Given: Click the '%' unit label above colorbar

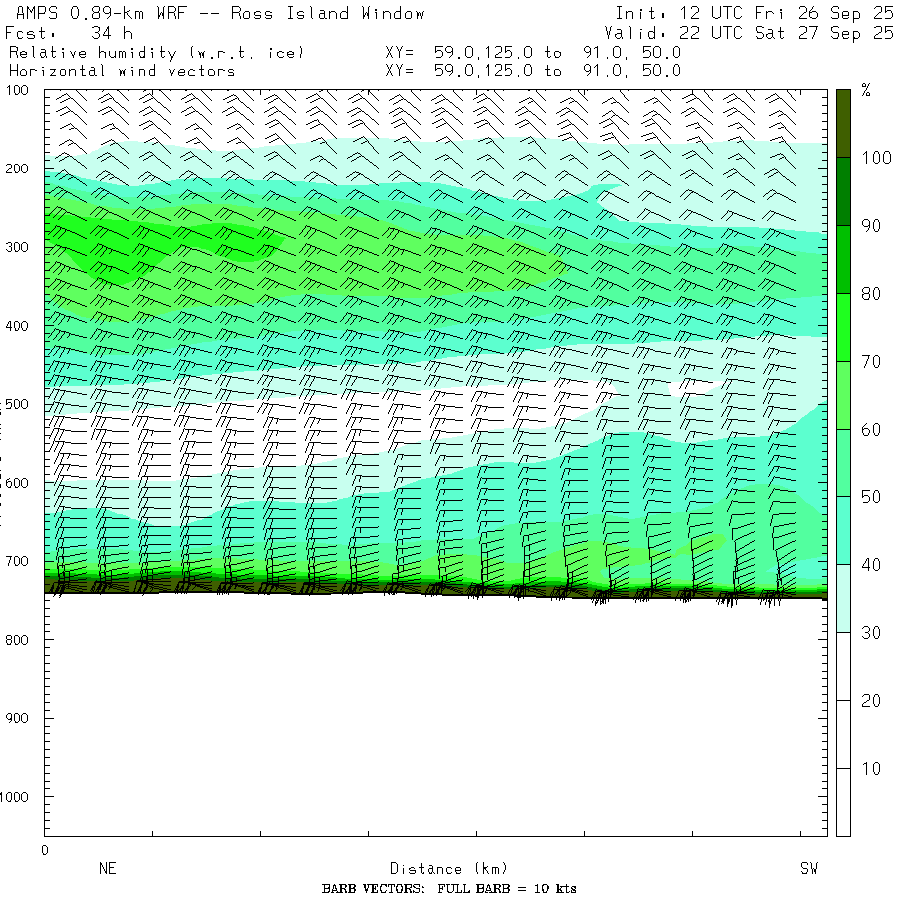Looking at the screenshot, I should tap(866, 90).
